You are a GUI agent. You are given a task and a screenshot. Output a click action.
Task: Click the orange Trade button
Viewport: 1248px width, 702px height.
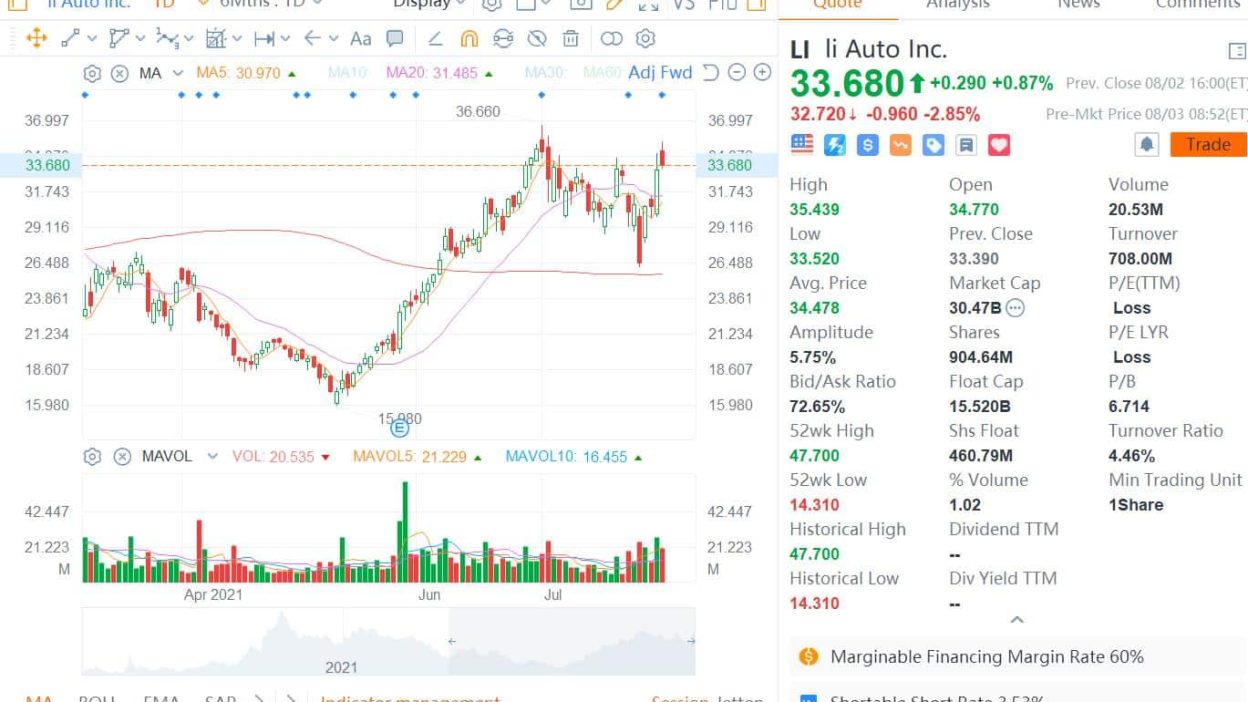click(x=1208, y=144)
